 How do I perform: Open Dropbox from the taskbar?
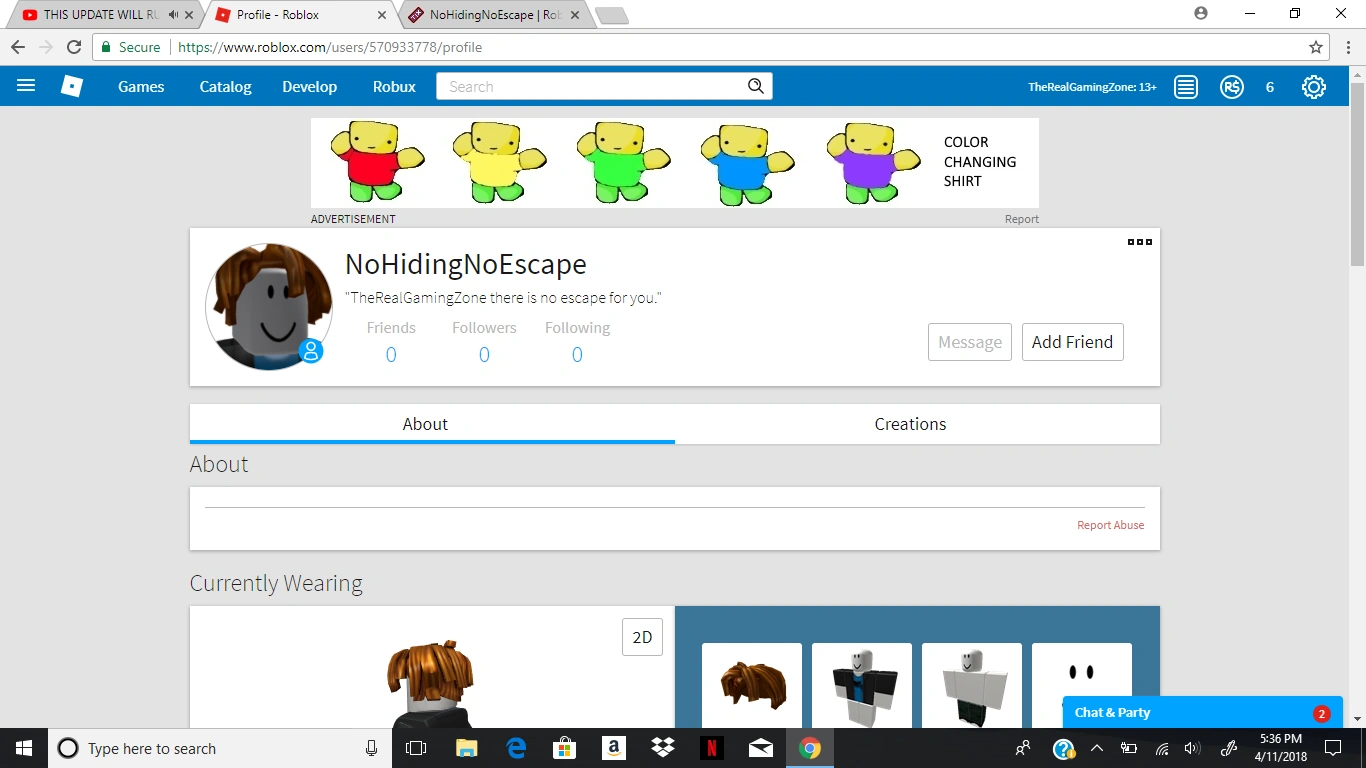(x=662, y=748)
